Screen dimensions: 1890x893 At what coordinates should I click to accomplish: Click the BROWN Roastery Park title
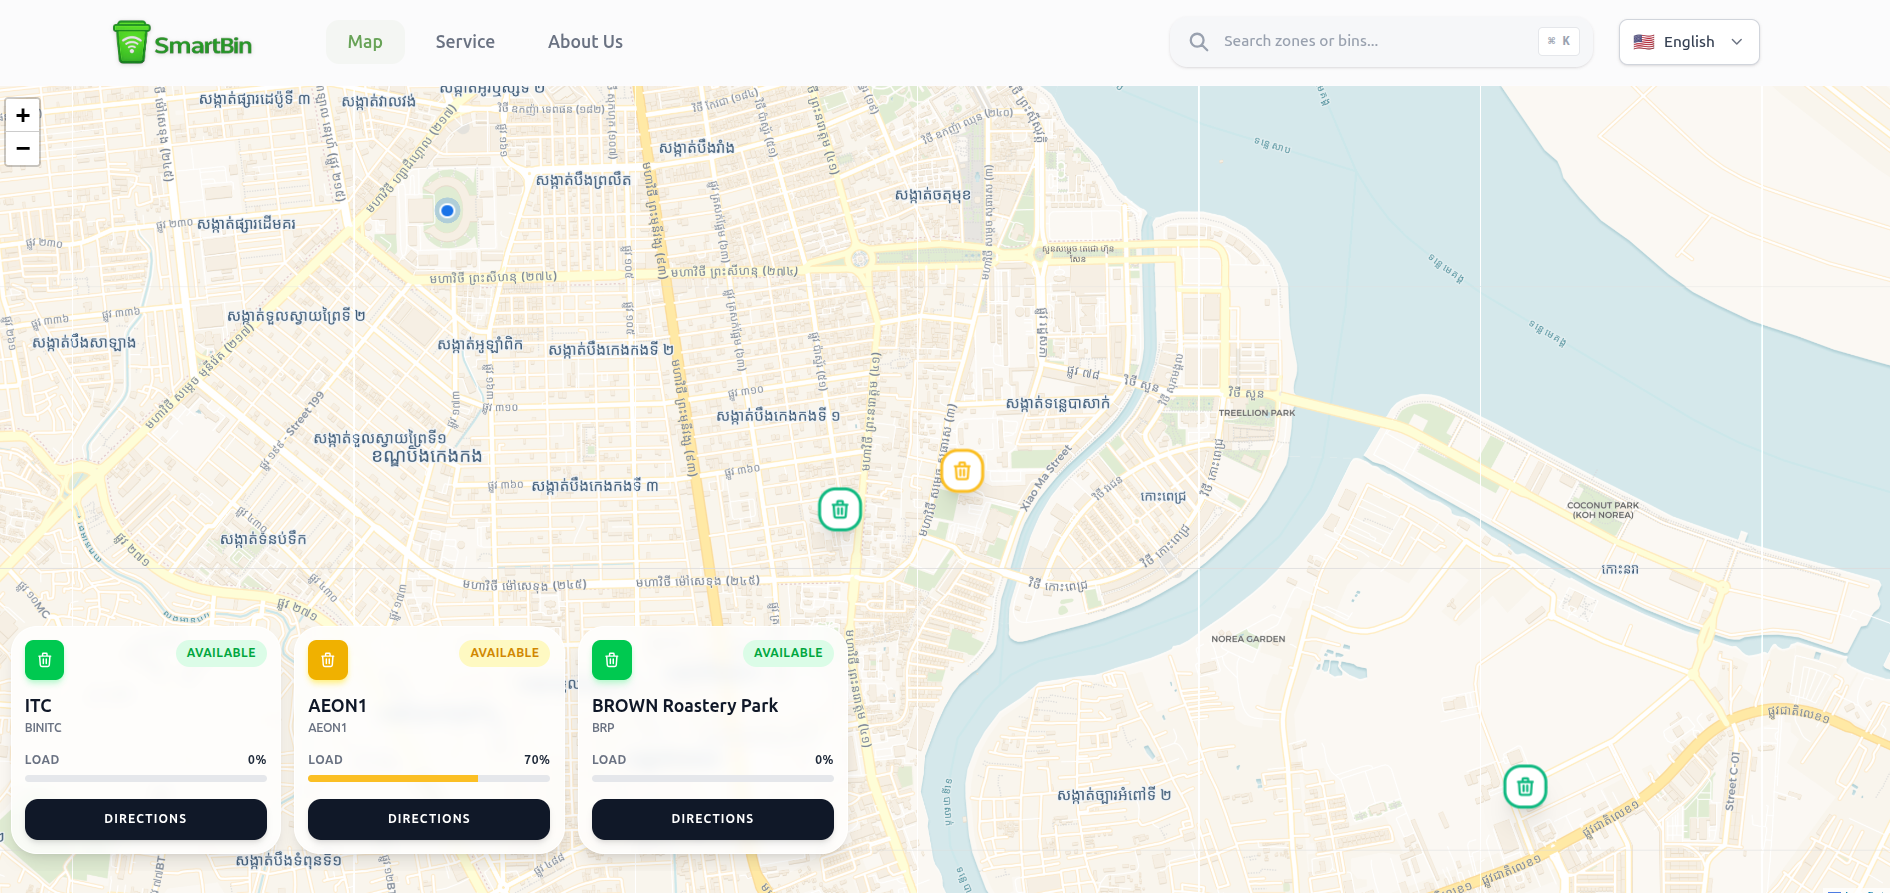point(685,706)
